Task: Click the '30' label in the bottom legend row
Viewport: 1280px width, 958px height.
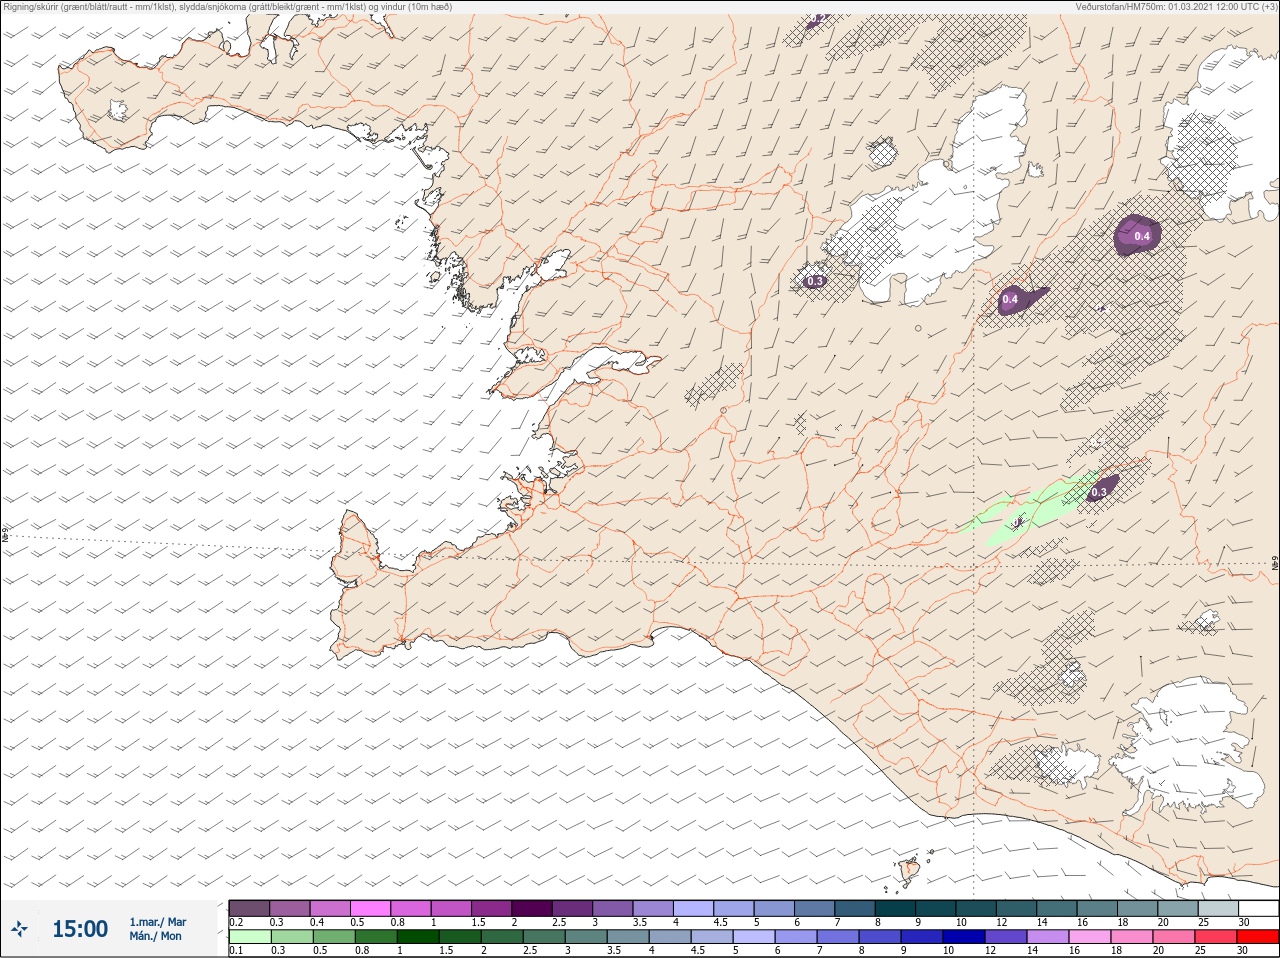Action: [x=1242, y=950]
